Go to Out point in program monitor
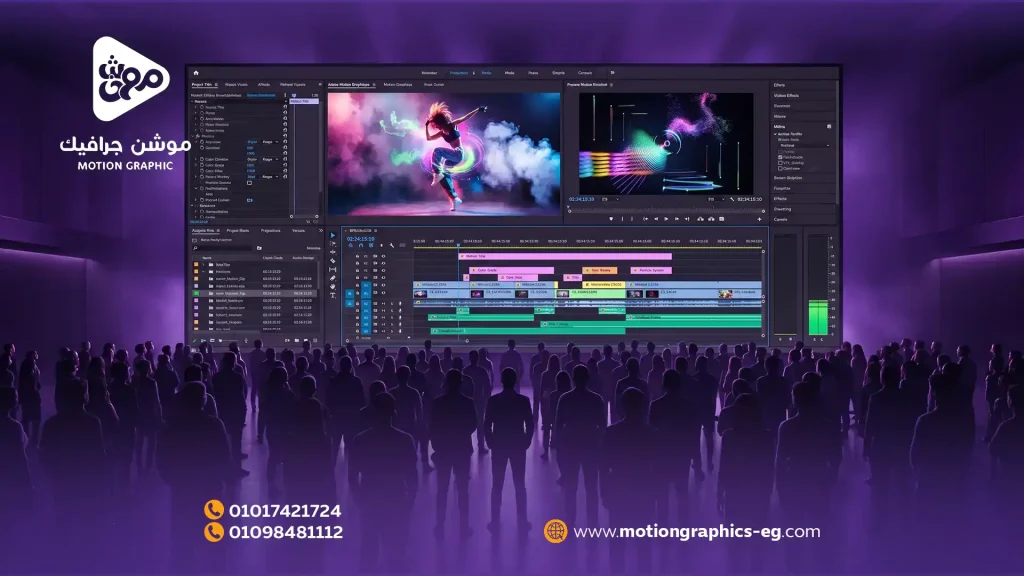The height and width of the screenshot is (576, 1024). (687, 219)
